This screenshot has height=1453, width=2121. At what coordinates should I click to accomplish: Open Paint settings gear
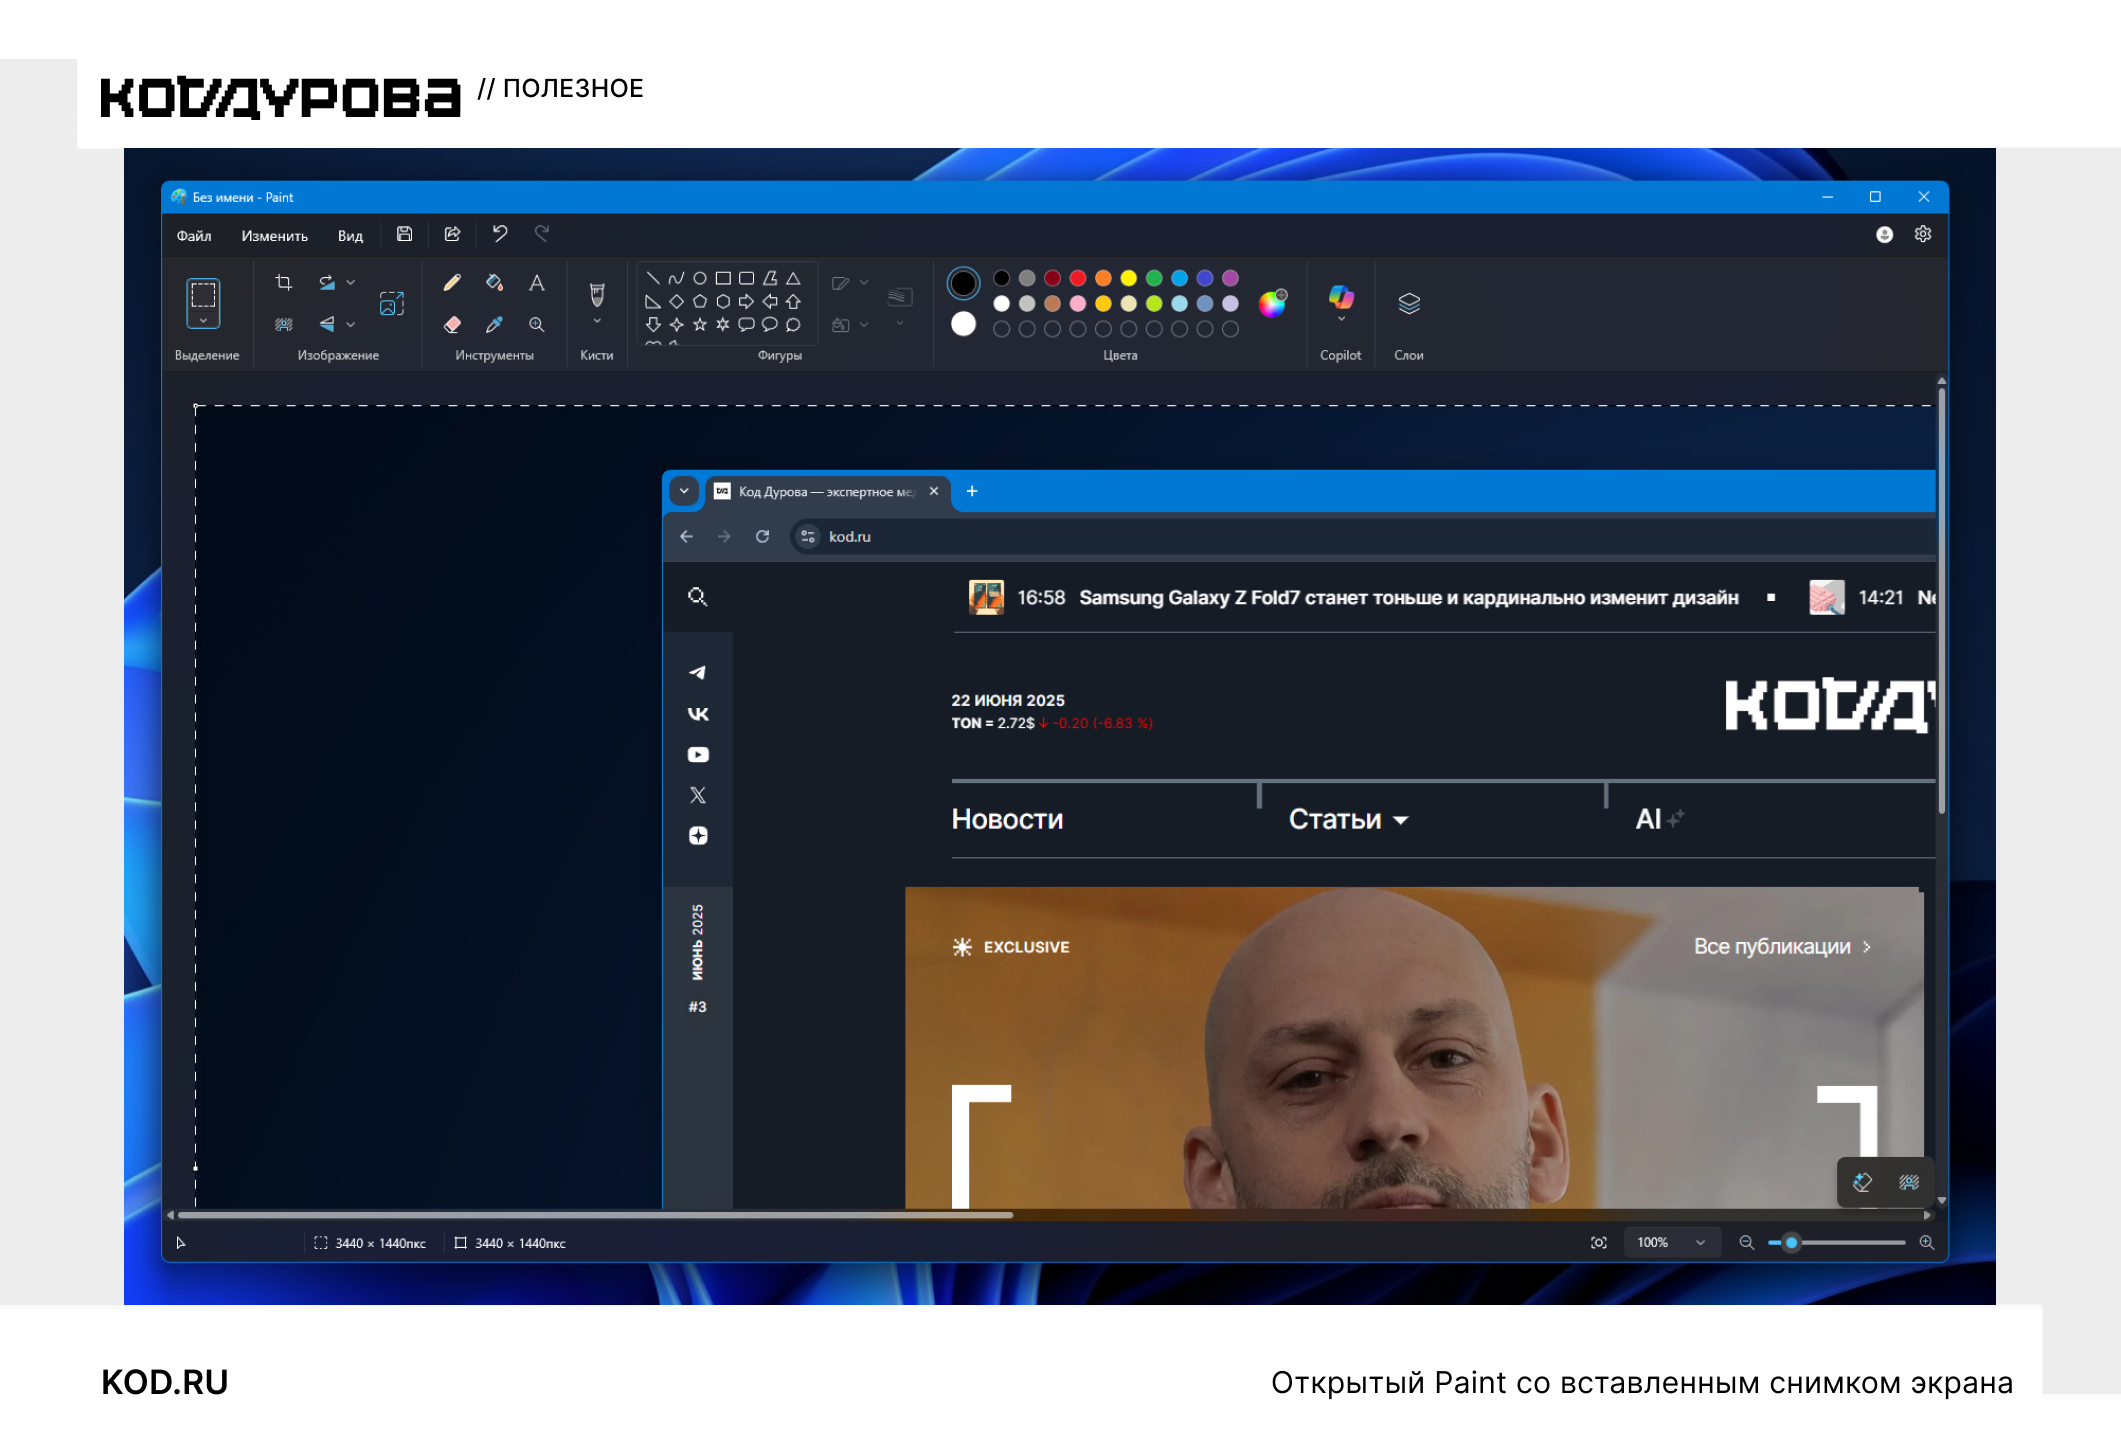(x=1923, y=234)
